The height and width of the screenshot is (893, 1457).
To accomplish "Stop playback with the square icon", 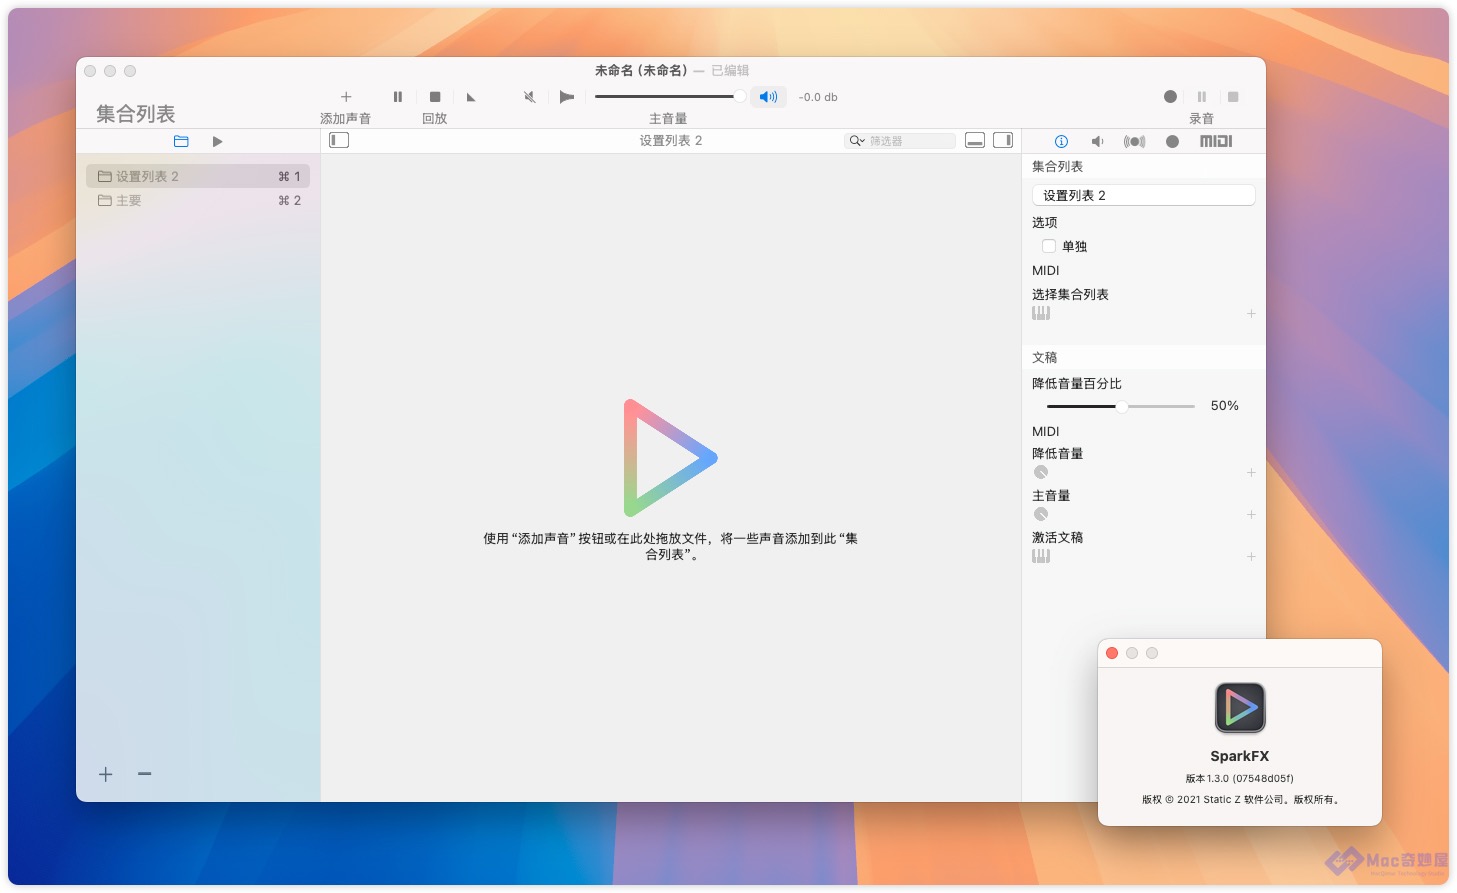I will click(x=435, y=97).
